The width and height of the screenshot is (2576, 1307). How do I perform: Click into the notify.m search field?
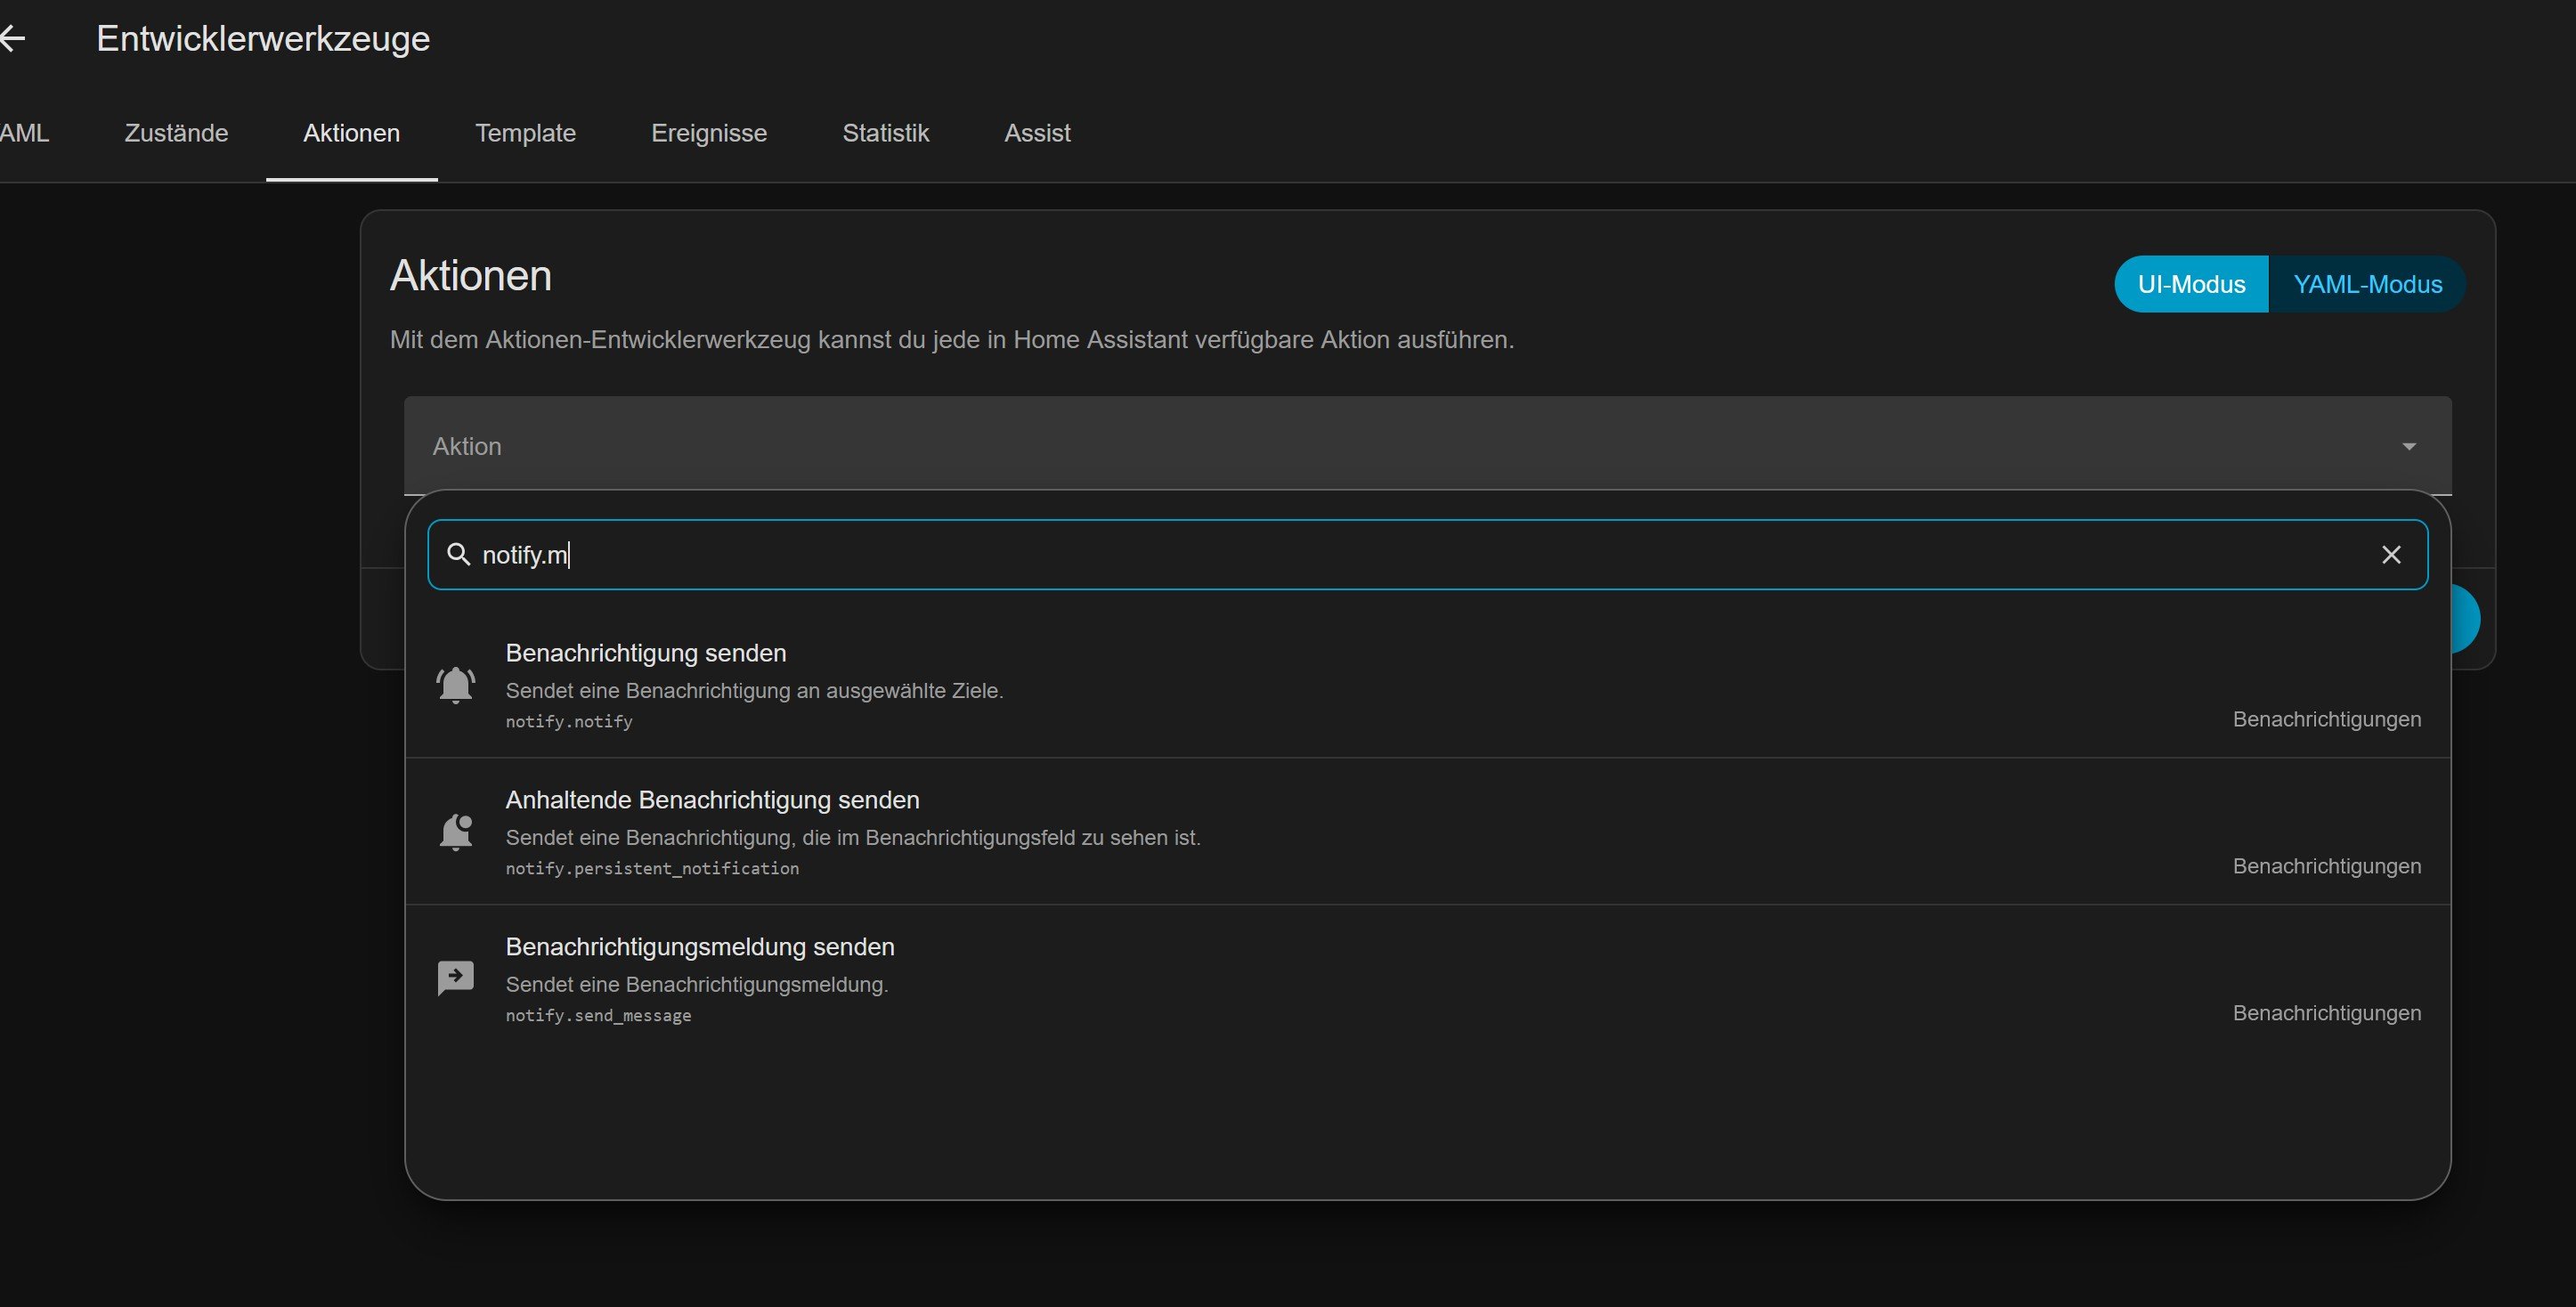pos(1427,554)
